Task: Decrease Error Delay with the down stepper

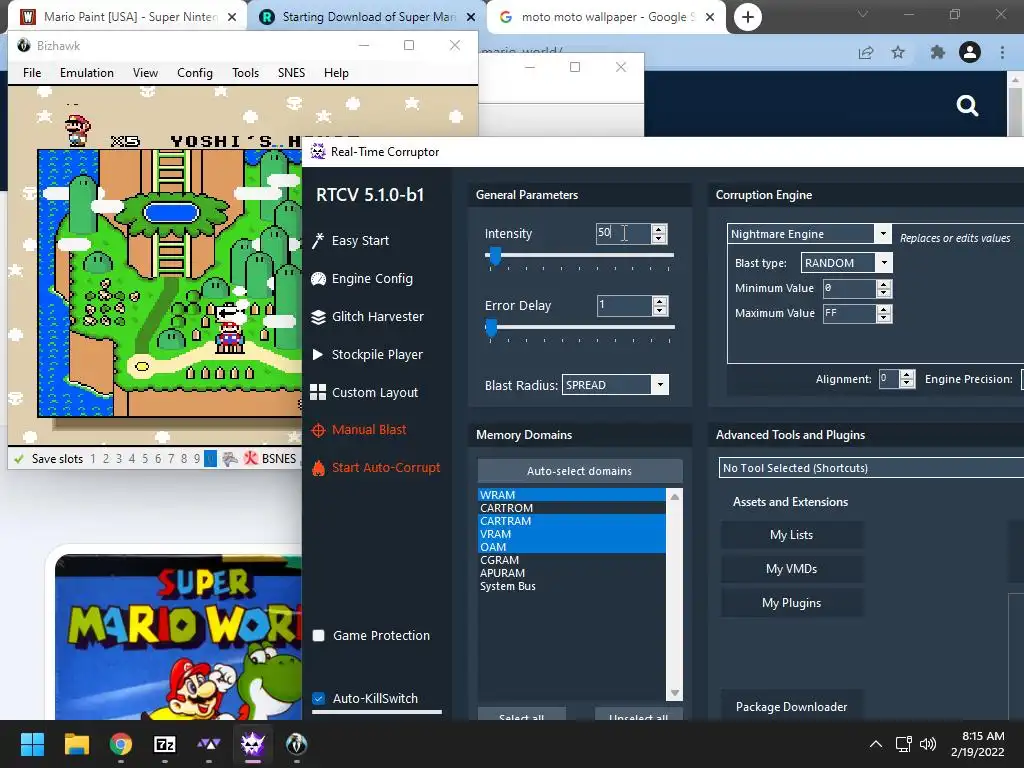Action: (x=660, y=310)
